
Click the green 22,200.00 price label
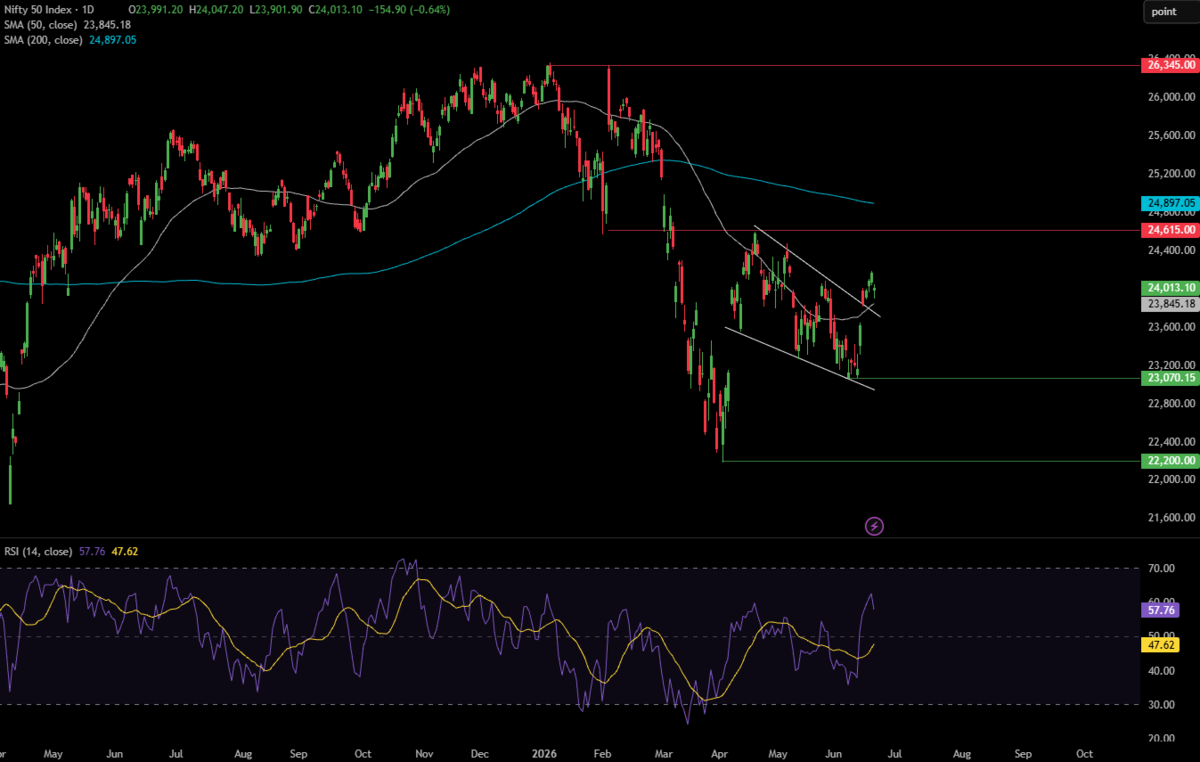[1169, 460]
